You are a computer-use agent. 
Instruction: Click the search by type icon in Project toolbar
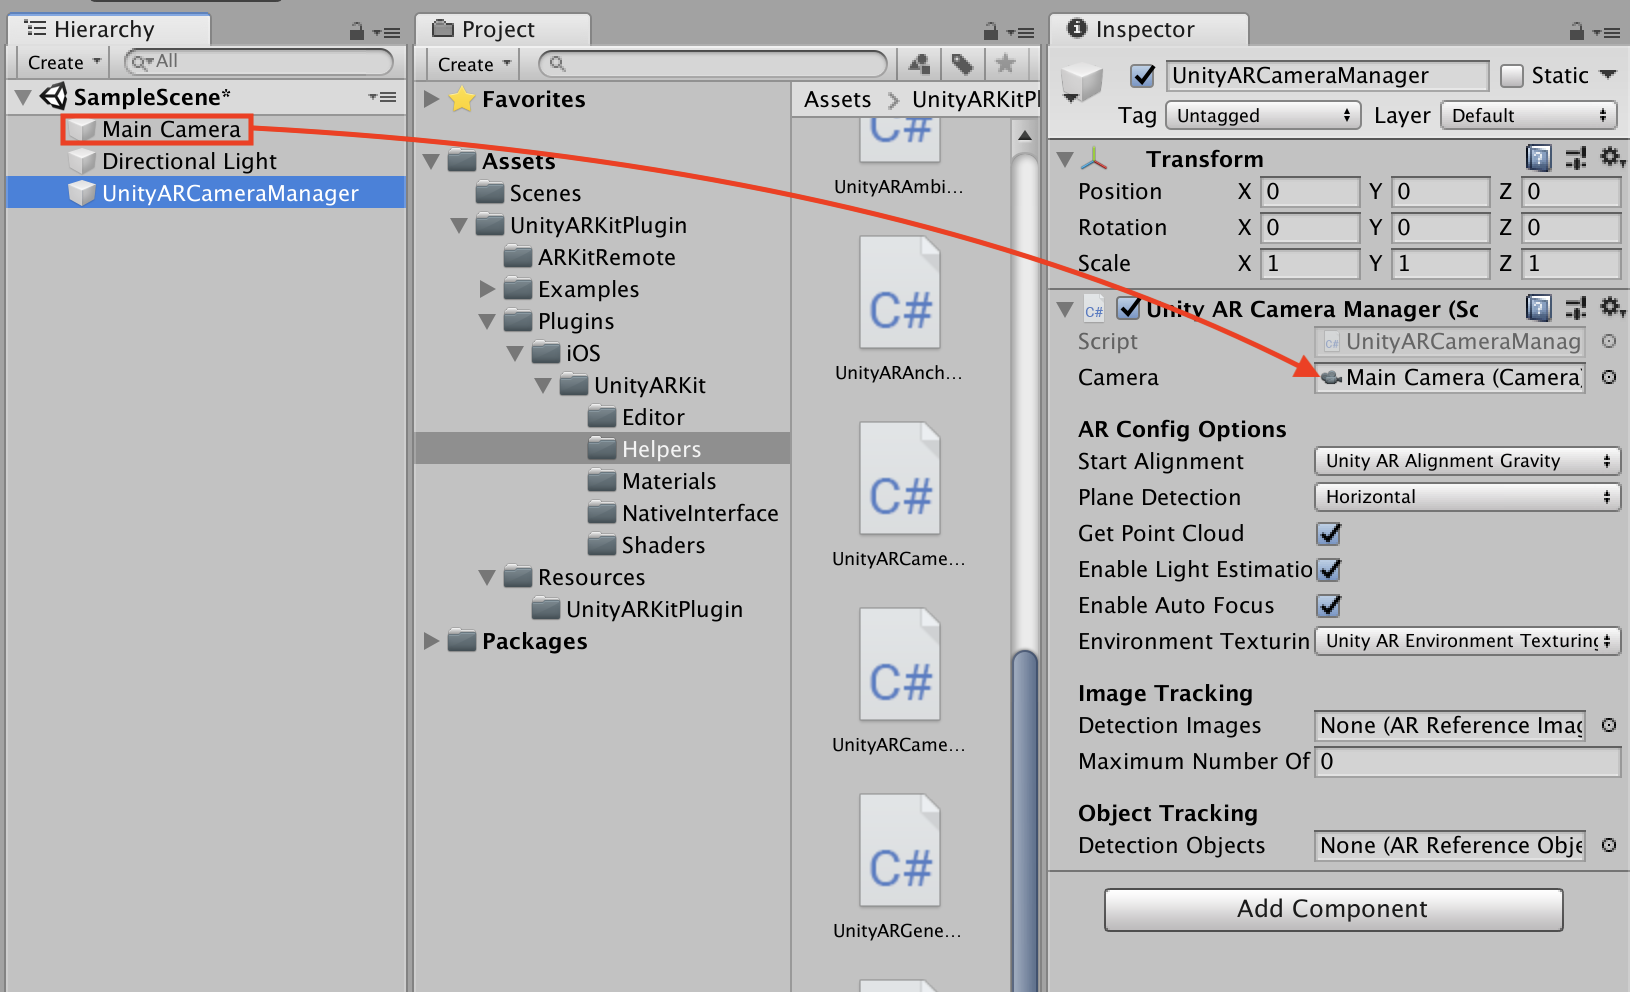[x=919, y=64]
